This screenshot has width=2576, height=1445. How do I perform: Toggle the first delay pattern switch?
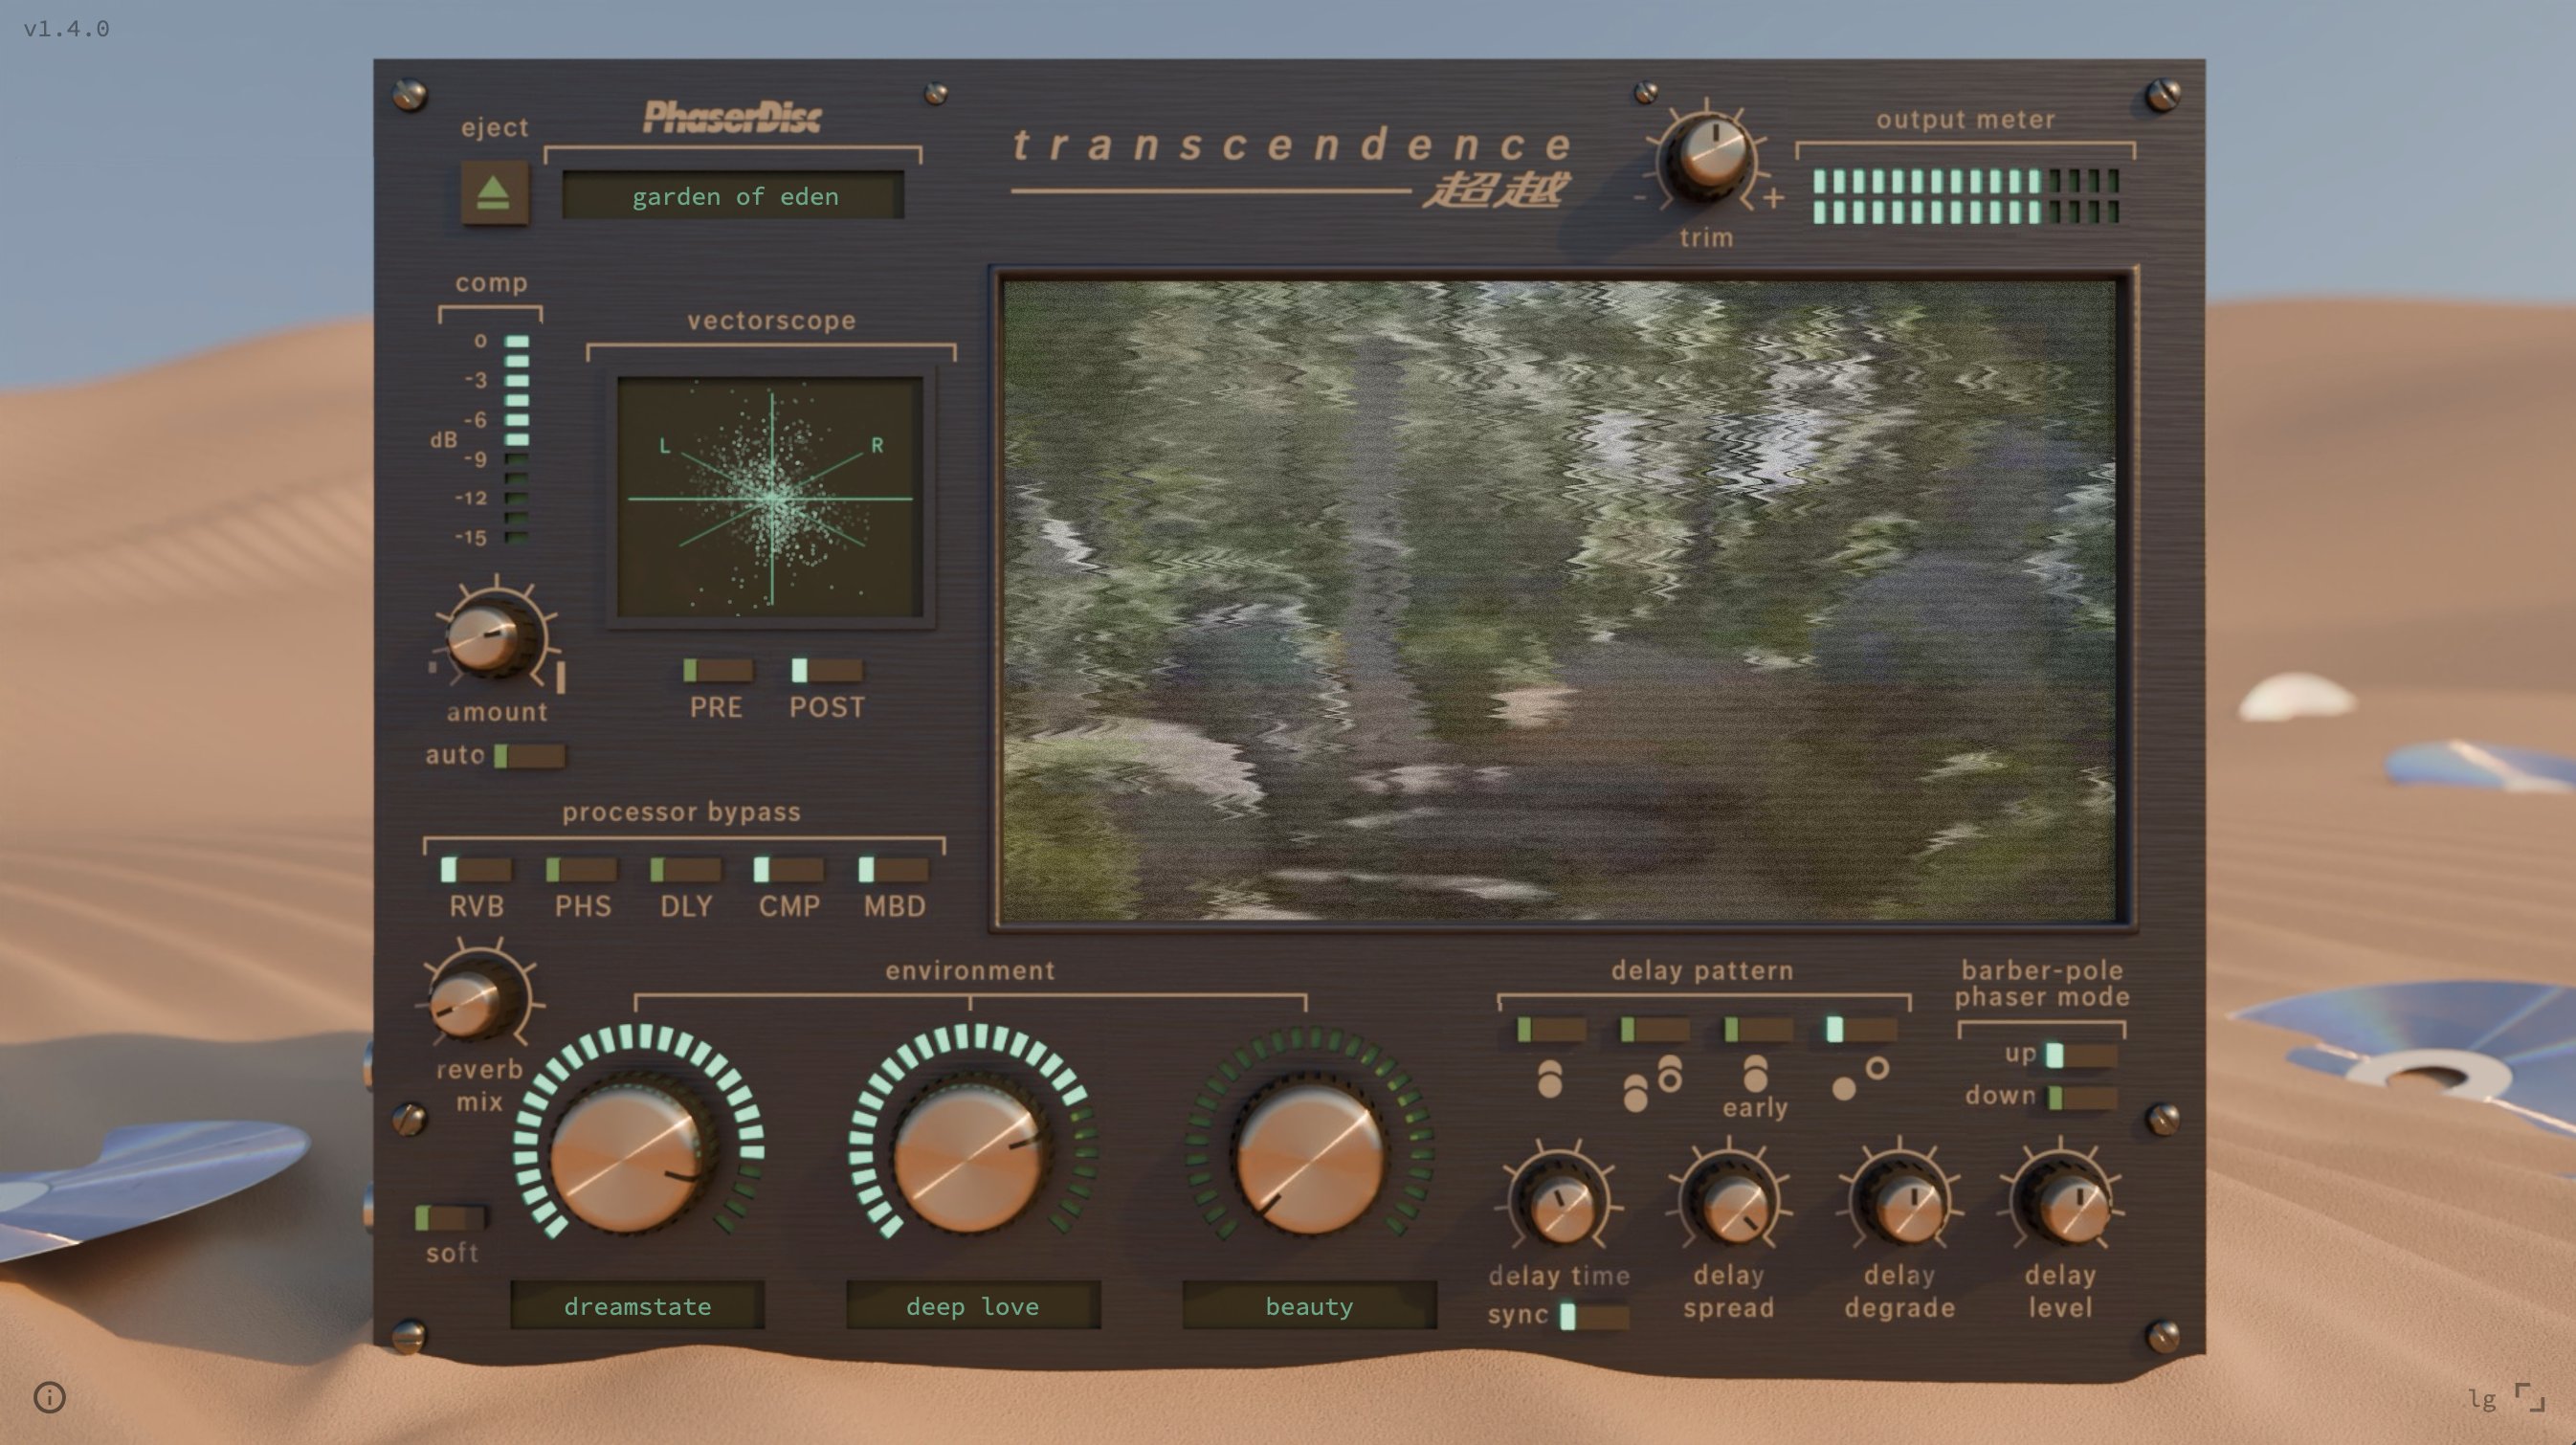tap(1551, 1029)
